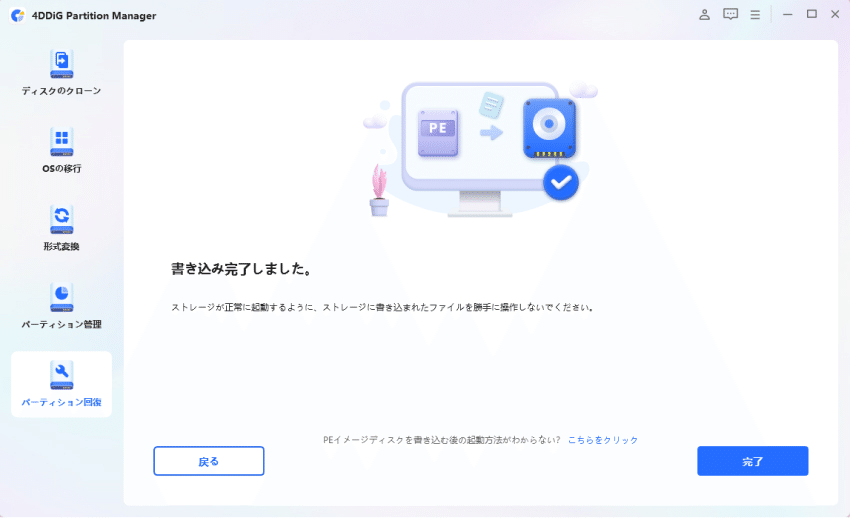This screenshot has height=518, width=850.
Task: Click the blue checkmark badge
Action: [x=561, y=183]
